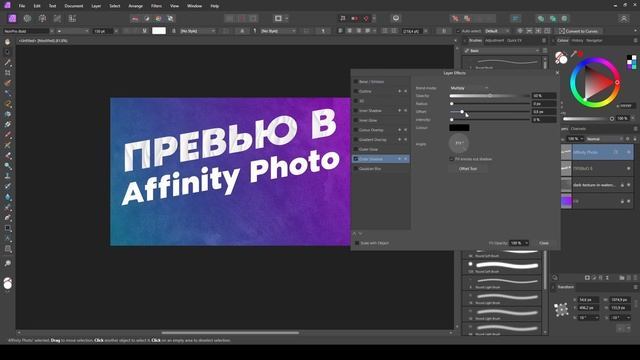640x360 pixels.
Task: Select the ПРЕВЬЮ В layer thumbnail
Action: 566,168
